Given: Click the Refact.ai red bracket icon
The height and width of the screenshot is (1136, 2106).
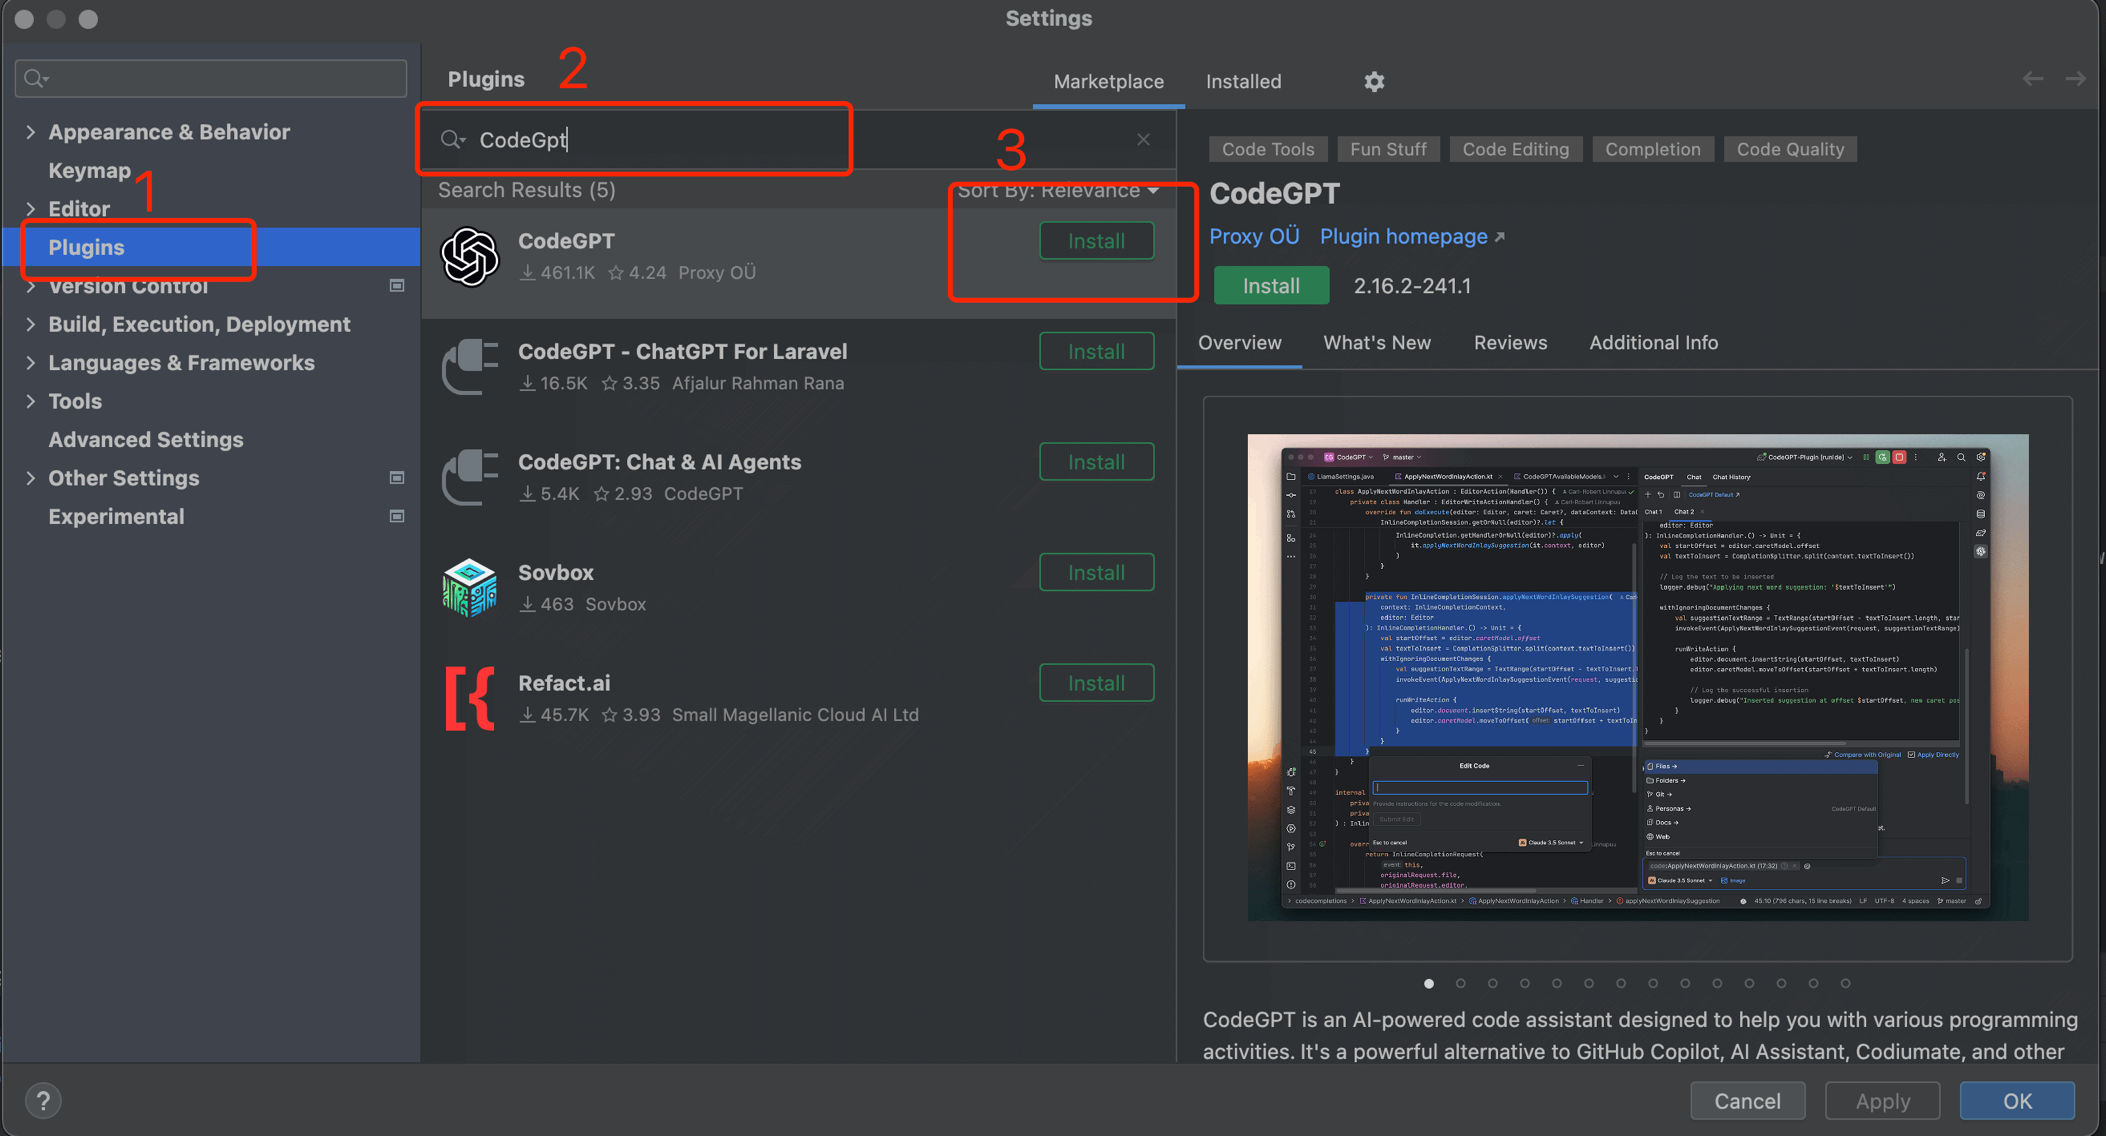Looking at the screenshot, I should click(470, 698).
